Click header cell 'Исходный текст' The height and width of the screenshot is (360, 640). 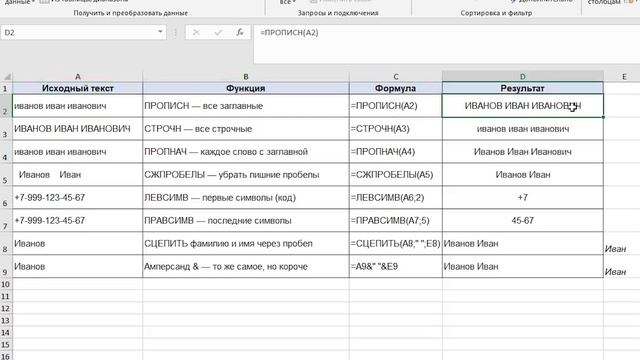pos(78,88)
